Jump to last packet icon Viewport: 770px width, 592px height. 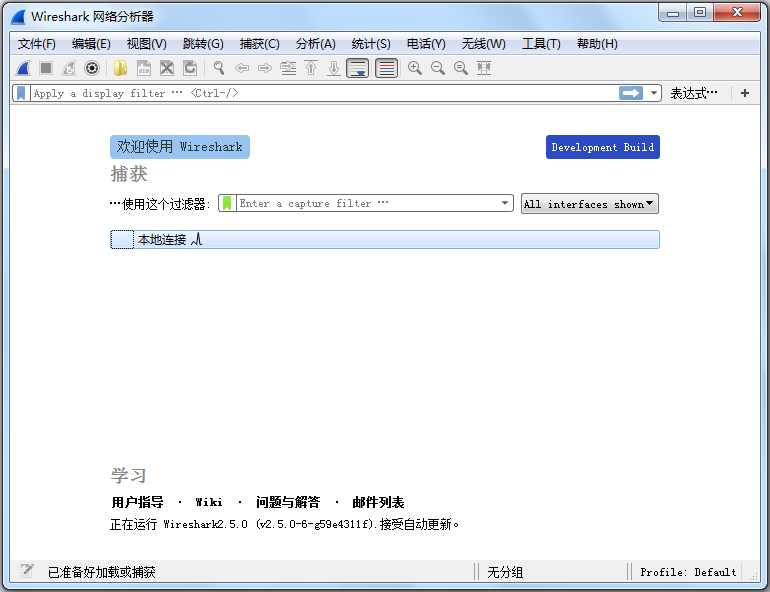pyautogui.click(x=334, y=68)
